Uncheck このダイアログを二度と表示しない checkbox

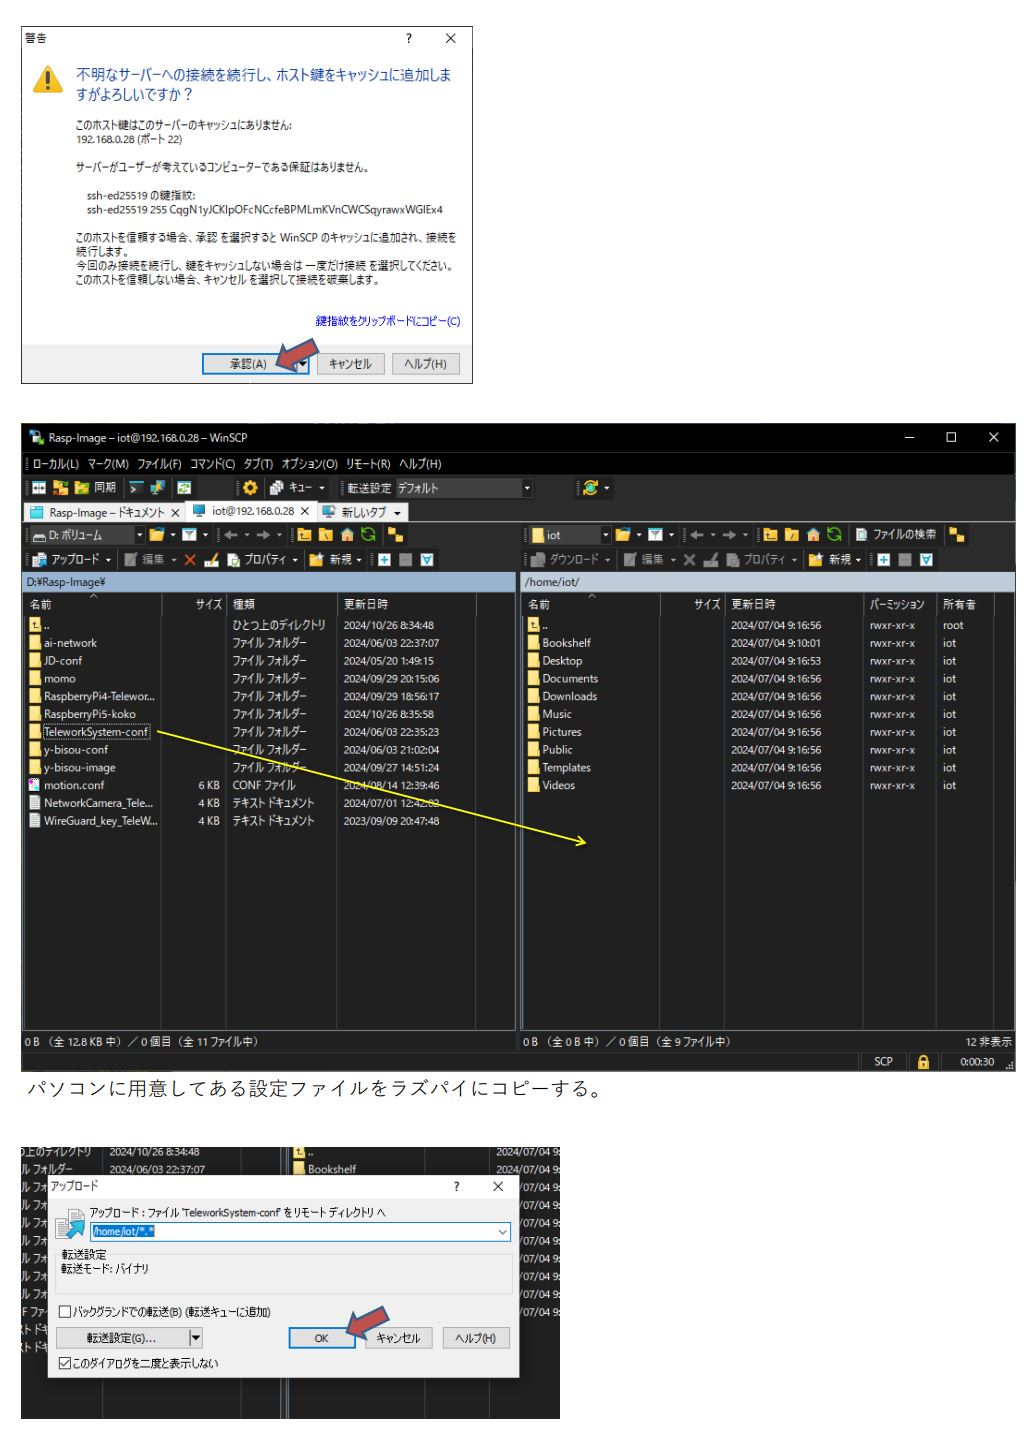point(65,1363)
